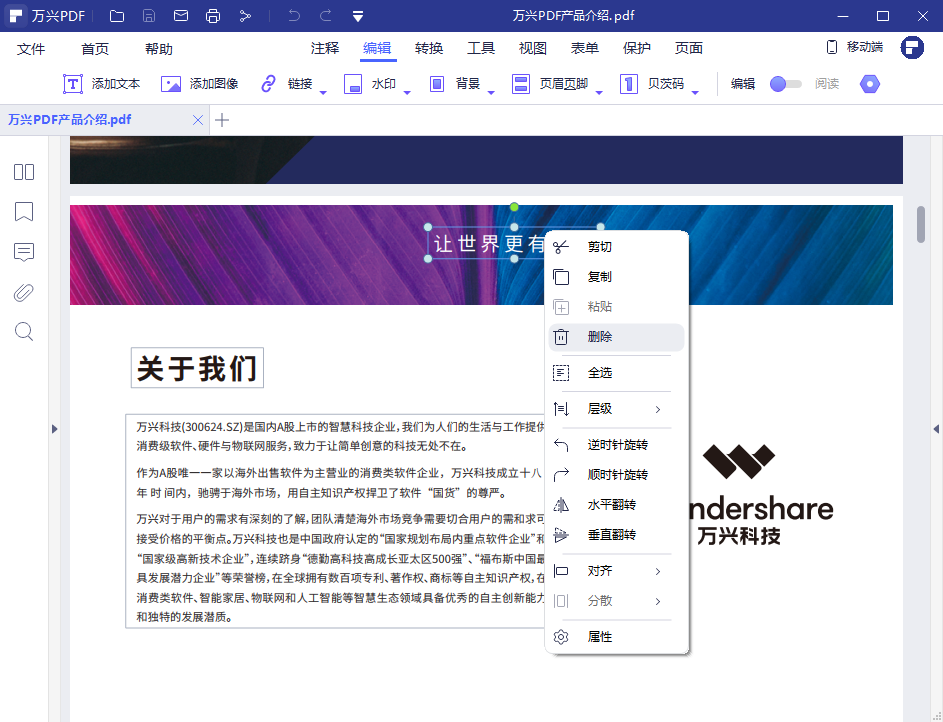Click the print icon in quick access bar
The height and width of the screenshot is (722, 943).
211,15
